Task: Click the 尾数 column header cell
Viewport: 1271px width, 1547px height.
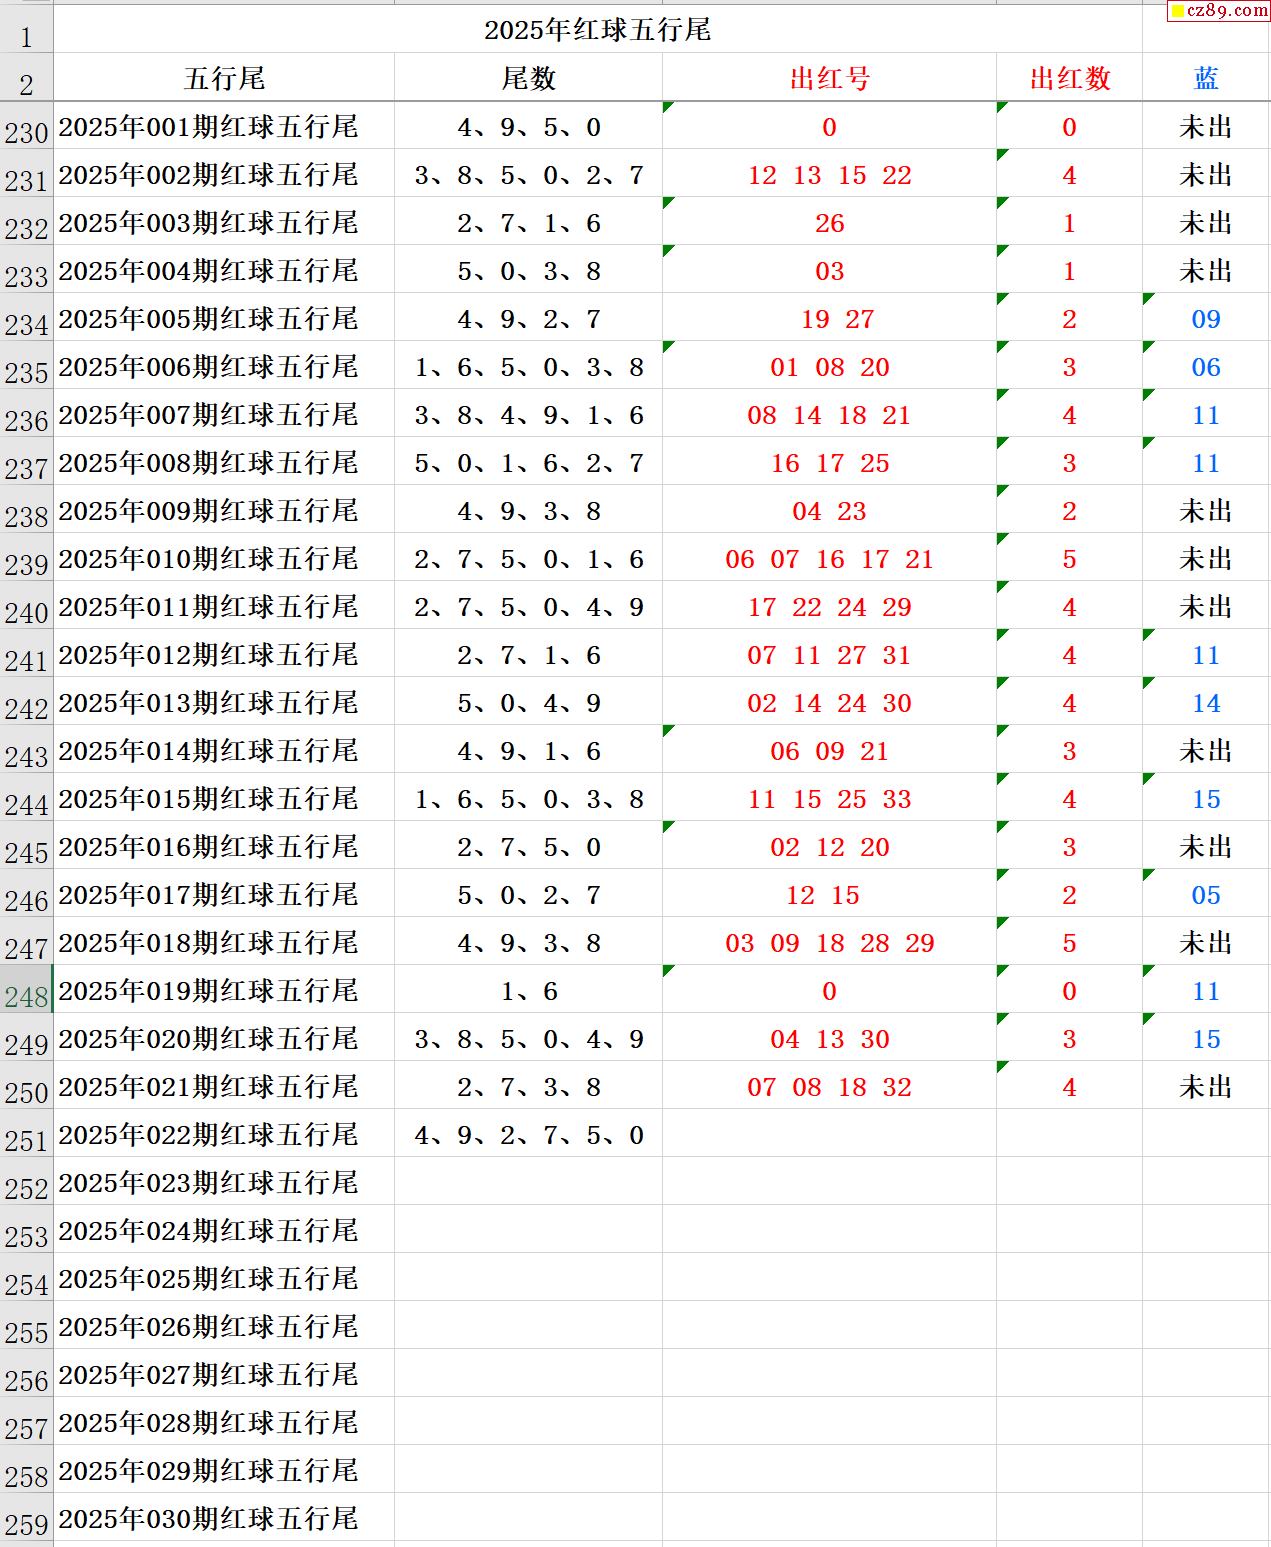Action: click(x=528, y=78)
